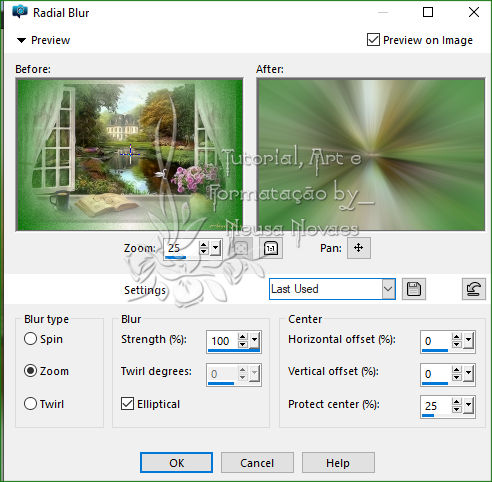
Task: Click the Pan navigate icon
Action: [359, 248]
